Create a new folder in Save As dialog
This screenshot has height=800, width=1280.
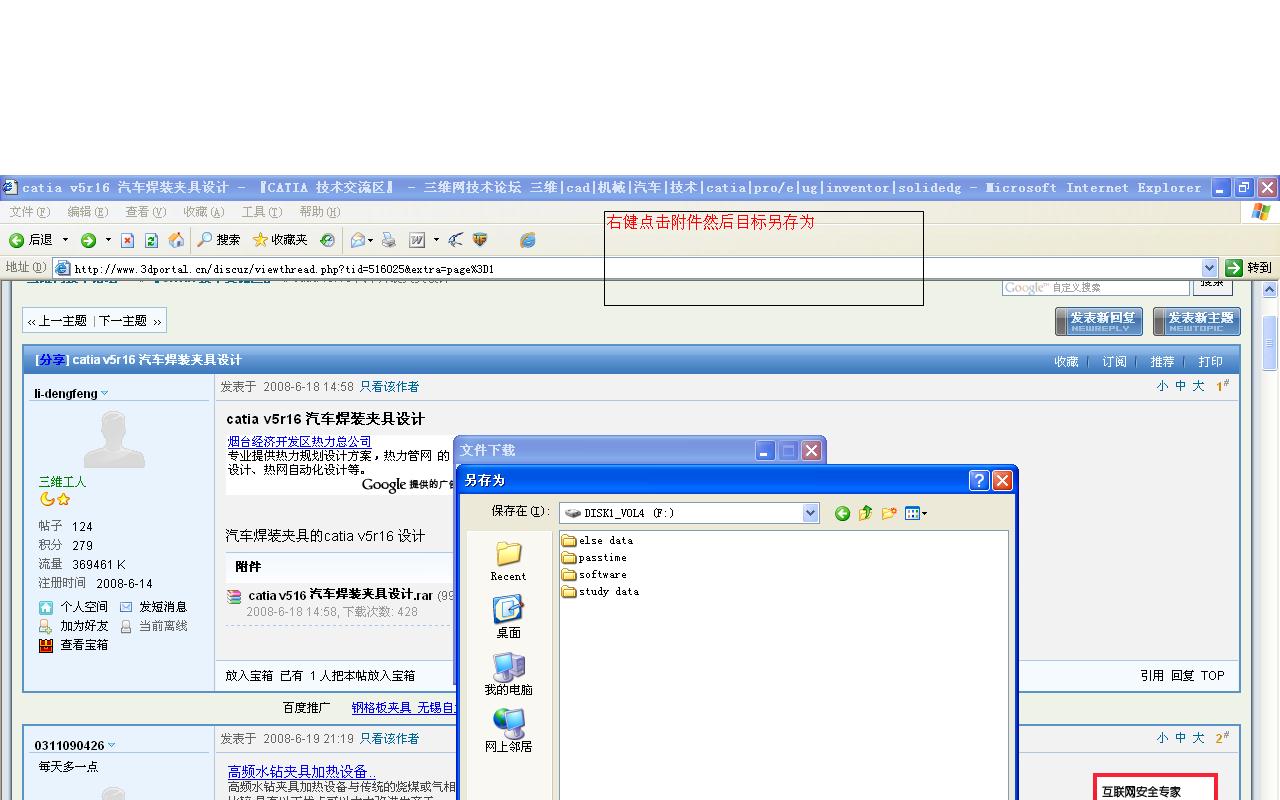point(889,513)
